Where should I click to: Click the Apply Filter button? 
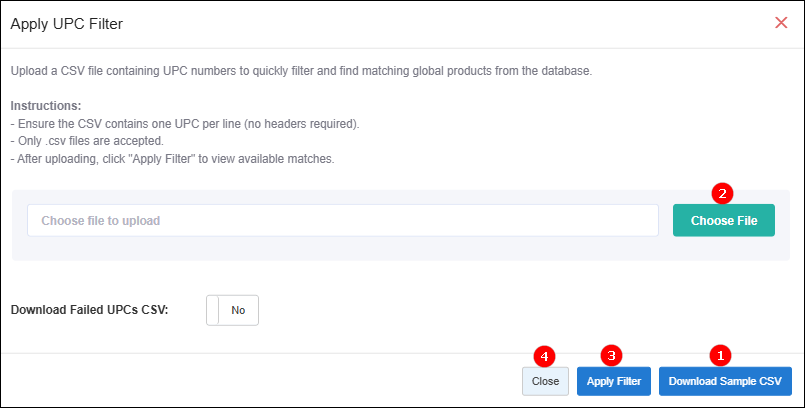pyautogui.click(x=614, y=381)
